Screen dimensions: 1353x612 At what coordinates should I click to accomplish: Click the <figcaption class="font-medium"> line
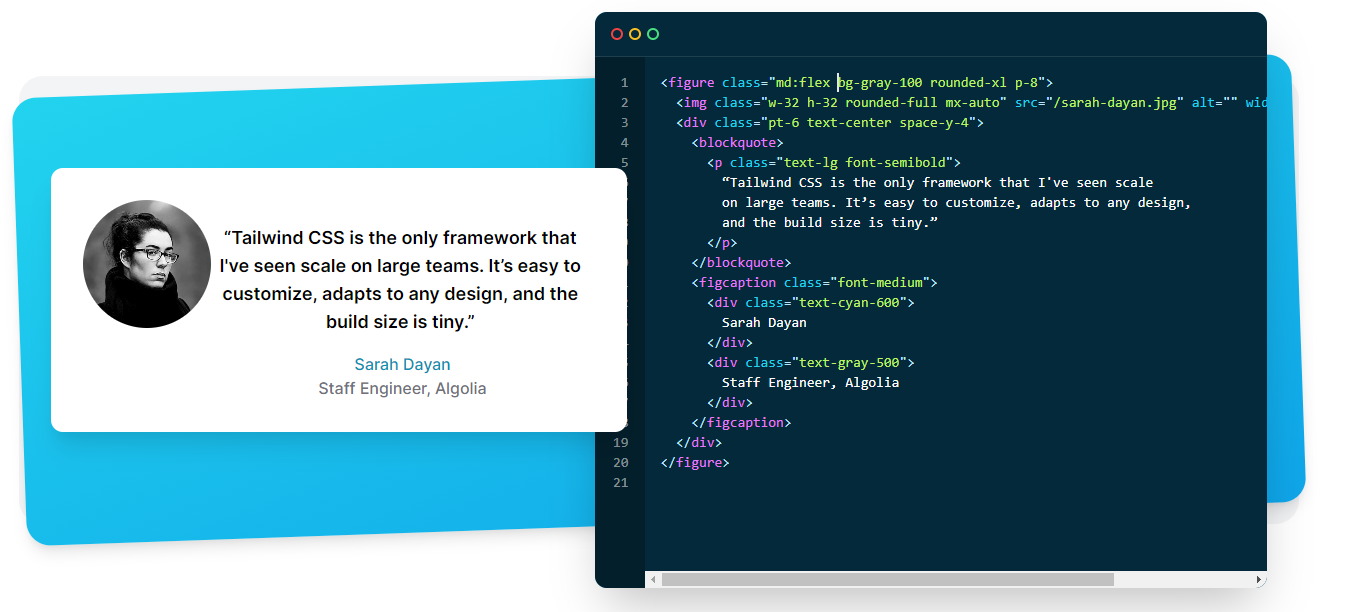click(814, 283)
